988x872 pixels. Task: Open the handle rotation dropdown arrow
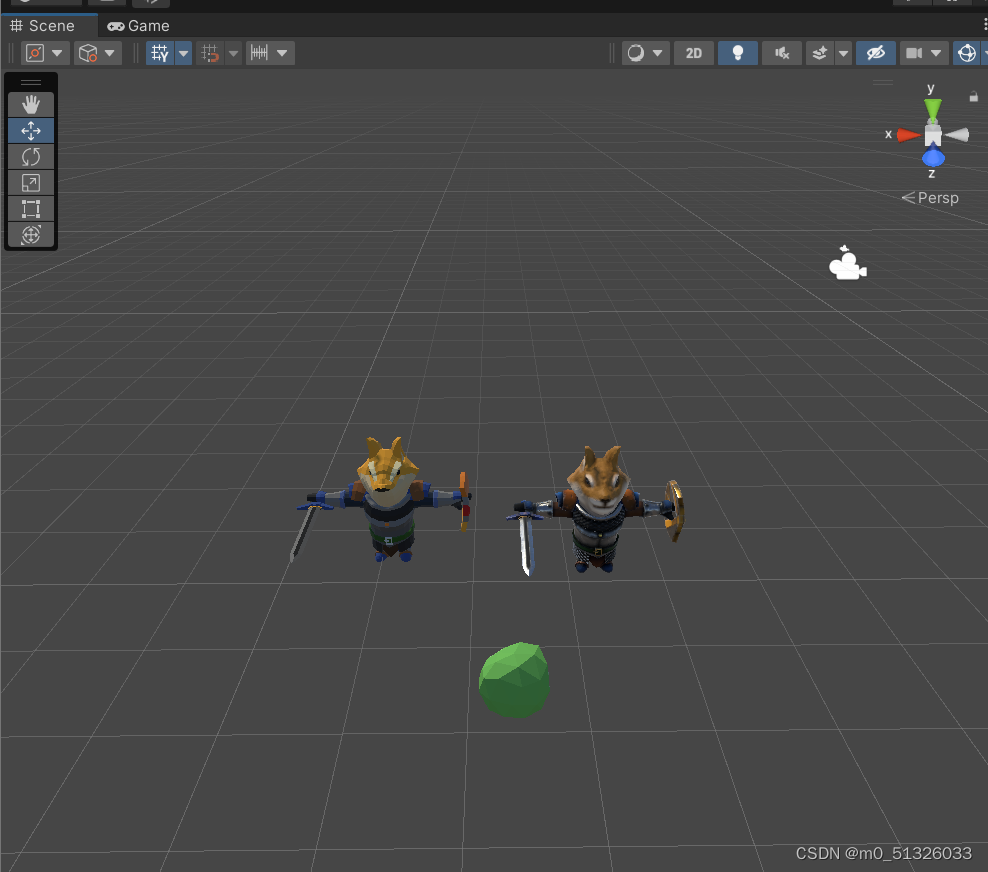[110, 53]
